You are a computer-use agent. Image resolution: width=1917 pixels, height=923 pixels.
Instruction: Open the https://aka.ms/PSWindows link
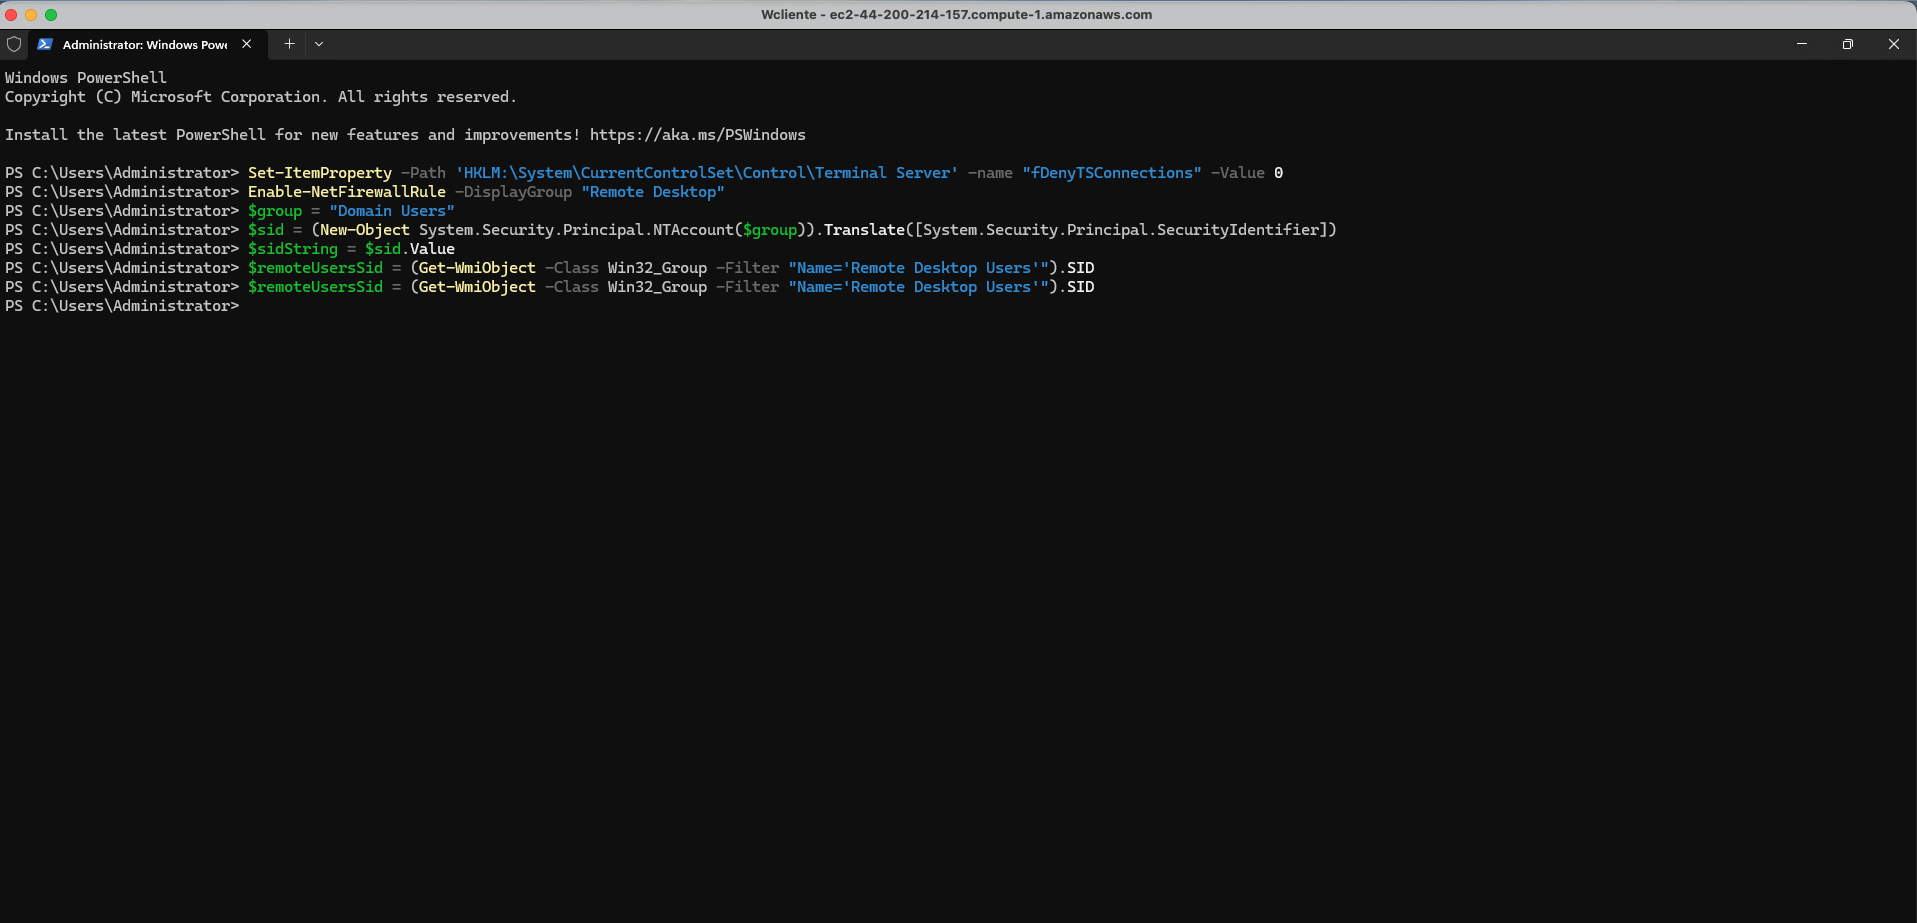697,135
